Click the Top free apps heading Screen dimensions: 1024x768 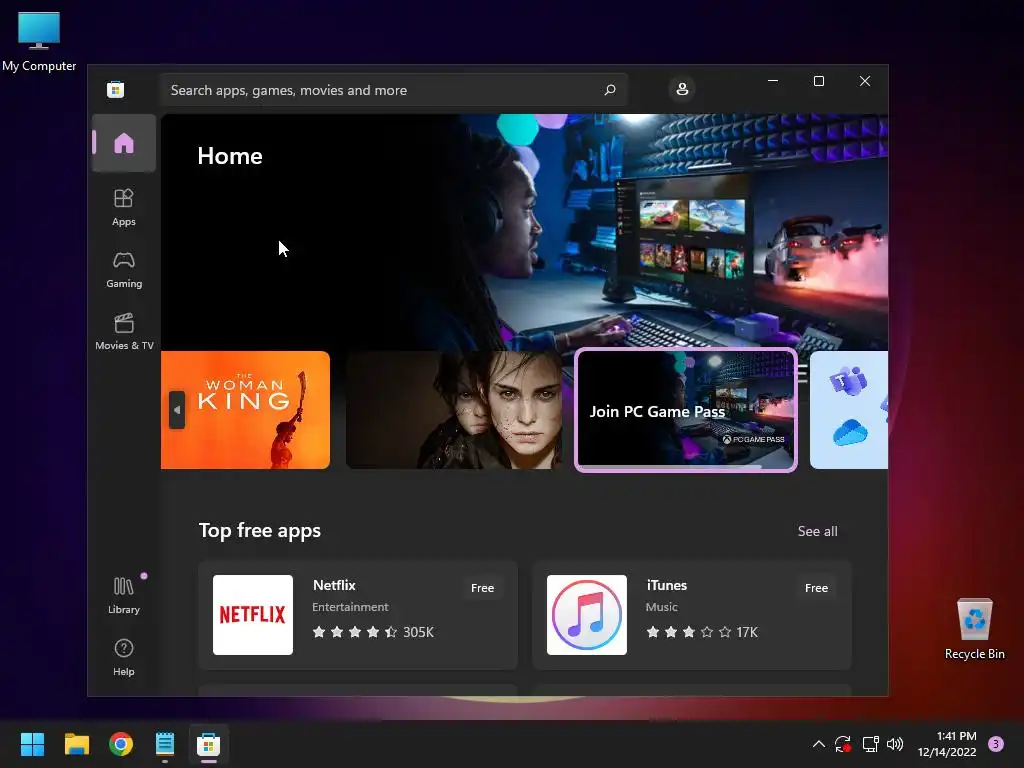coord(260,530)
